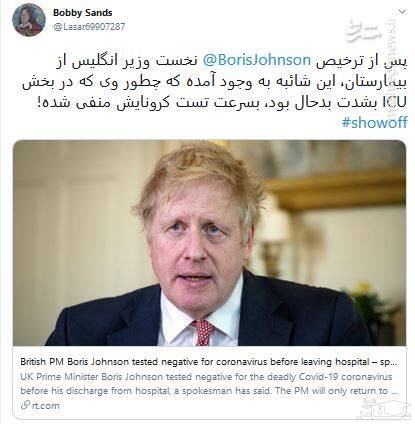Open the Boris Johnson card photo

click(209, 243)
